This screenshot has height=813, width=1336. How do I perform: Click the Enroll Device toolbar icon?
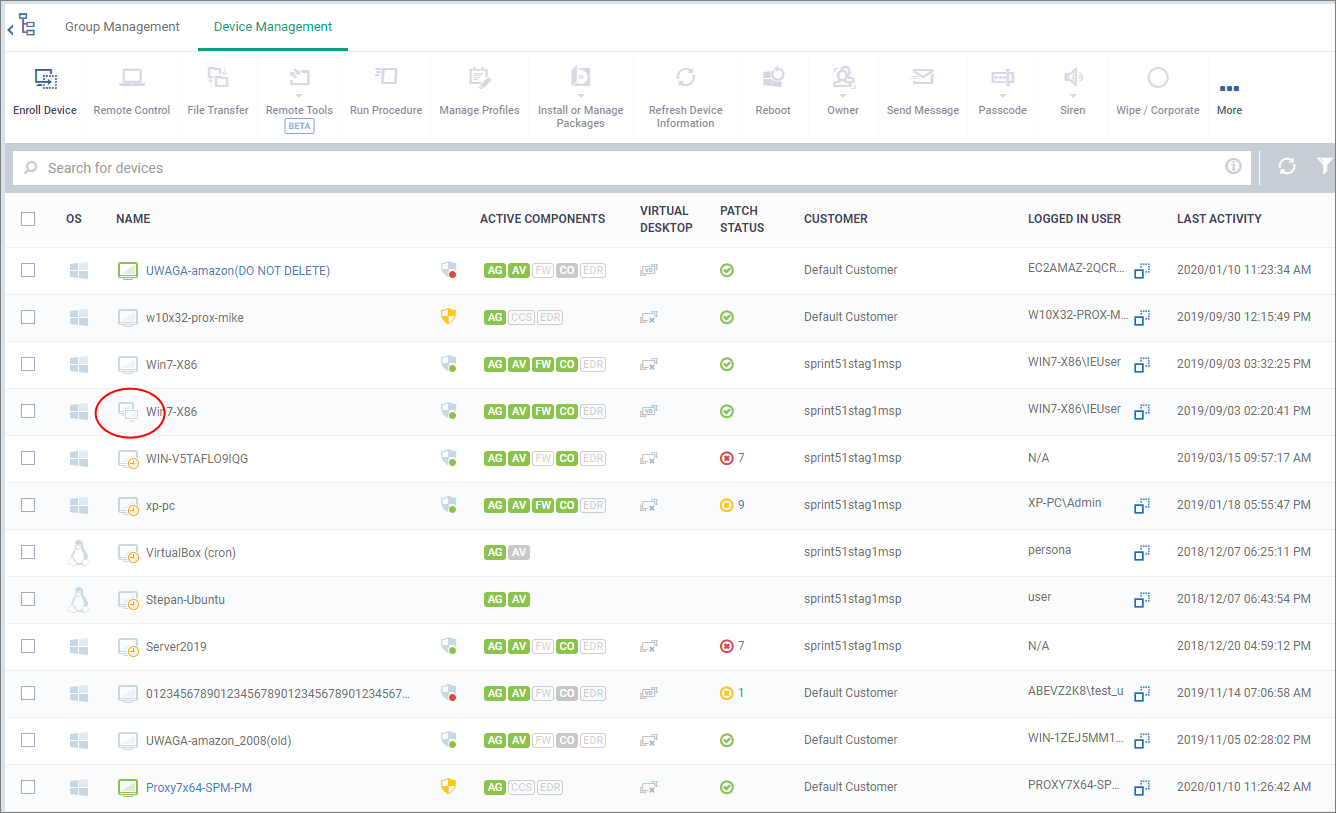45,92
